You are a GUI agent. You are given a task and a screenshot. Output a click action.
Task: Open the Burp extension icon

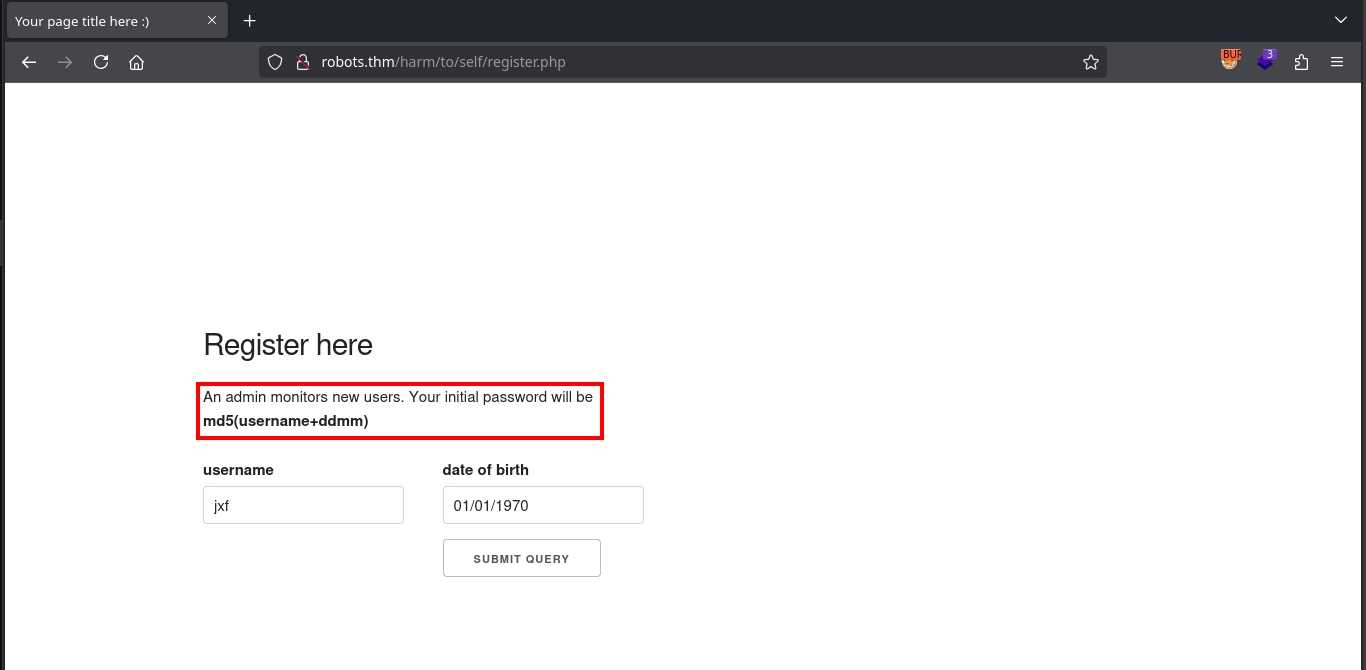1229,61
